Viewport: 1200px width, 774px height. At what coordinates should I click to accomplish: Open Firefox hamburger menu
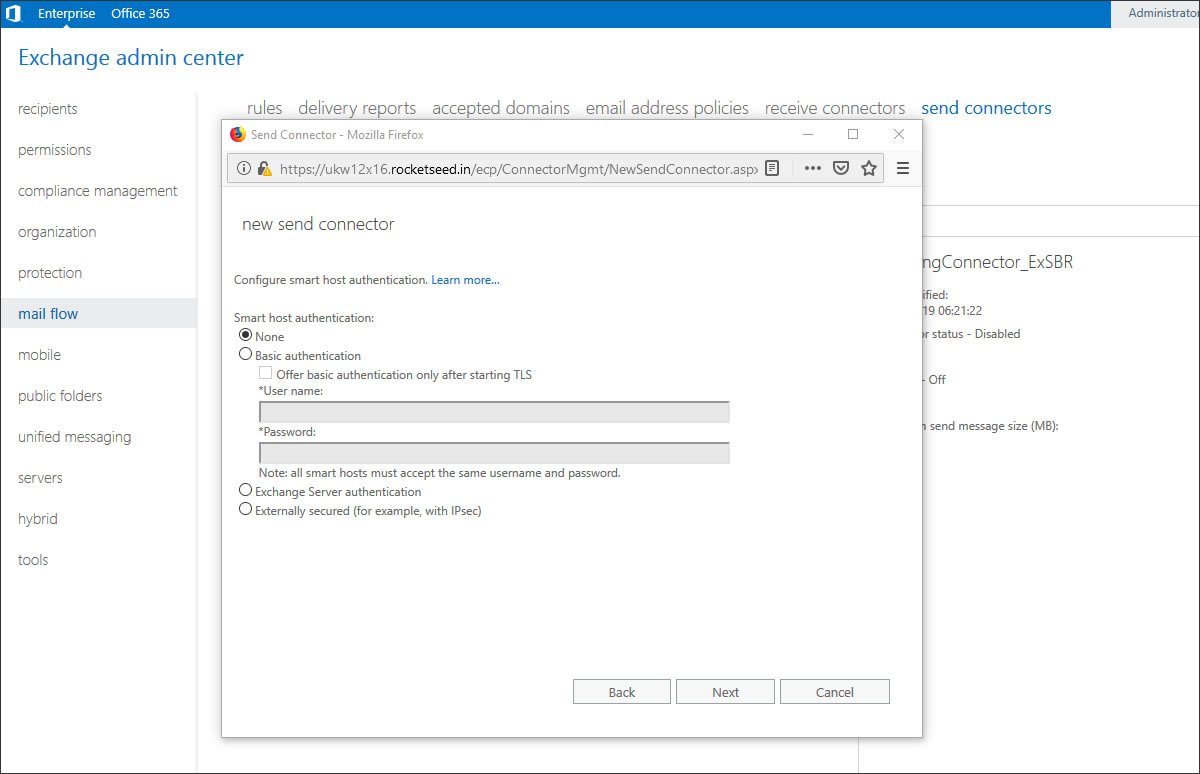click(902, 169)
